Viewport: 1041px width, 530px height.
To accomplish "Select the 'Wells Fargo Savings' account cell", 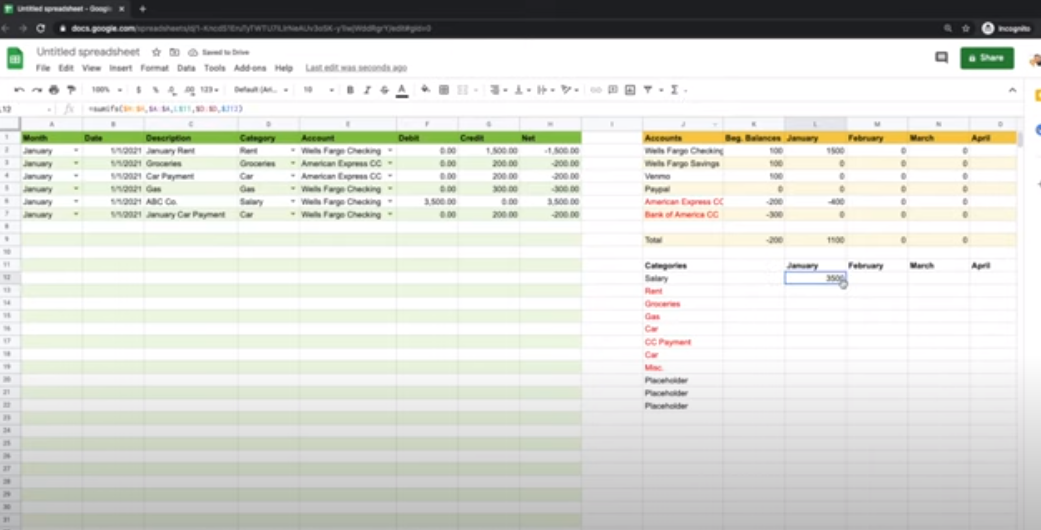I will pyautogui.click(x=682, y=163).
